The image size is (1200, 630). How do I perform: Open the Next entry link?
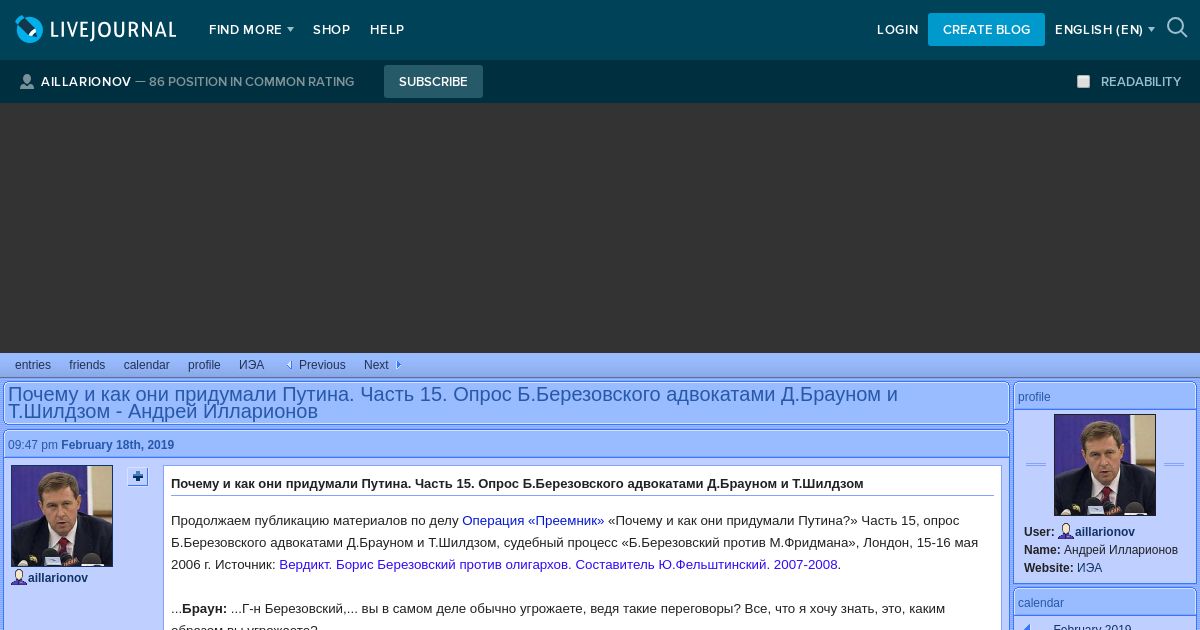[376, 365]
